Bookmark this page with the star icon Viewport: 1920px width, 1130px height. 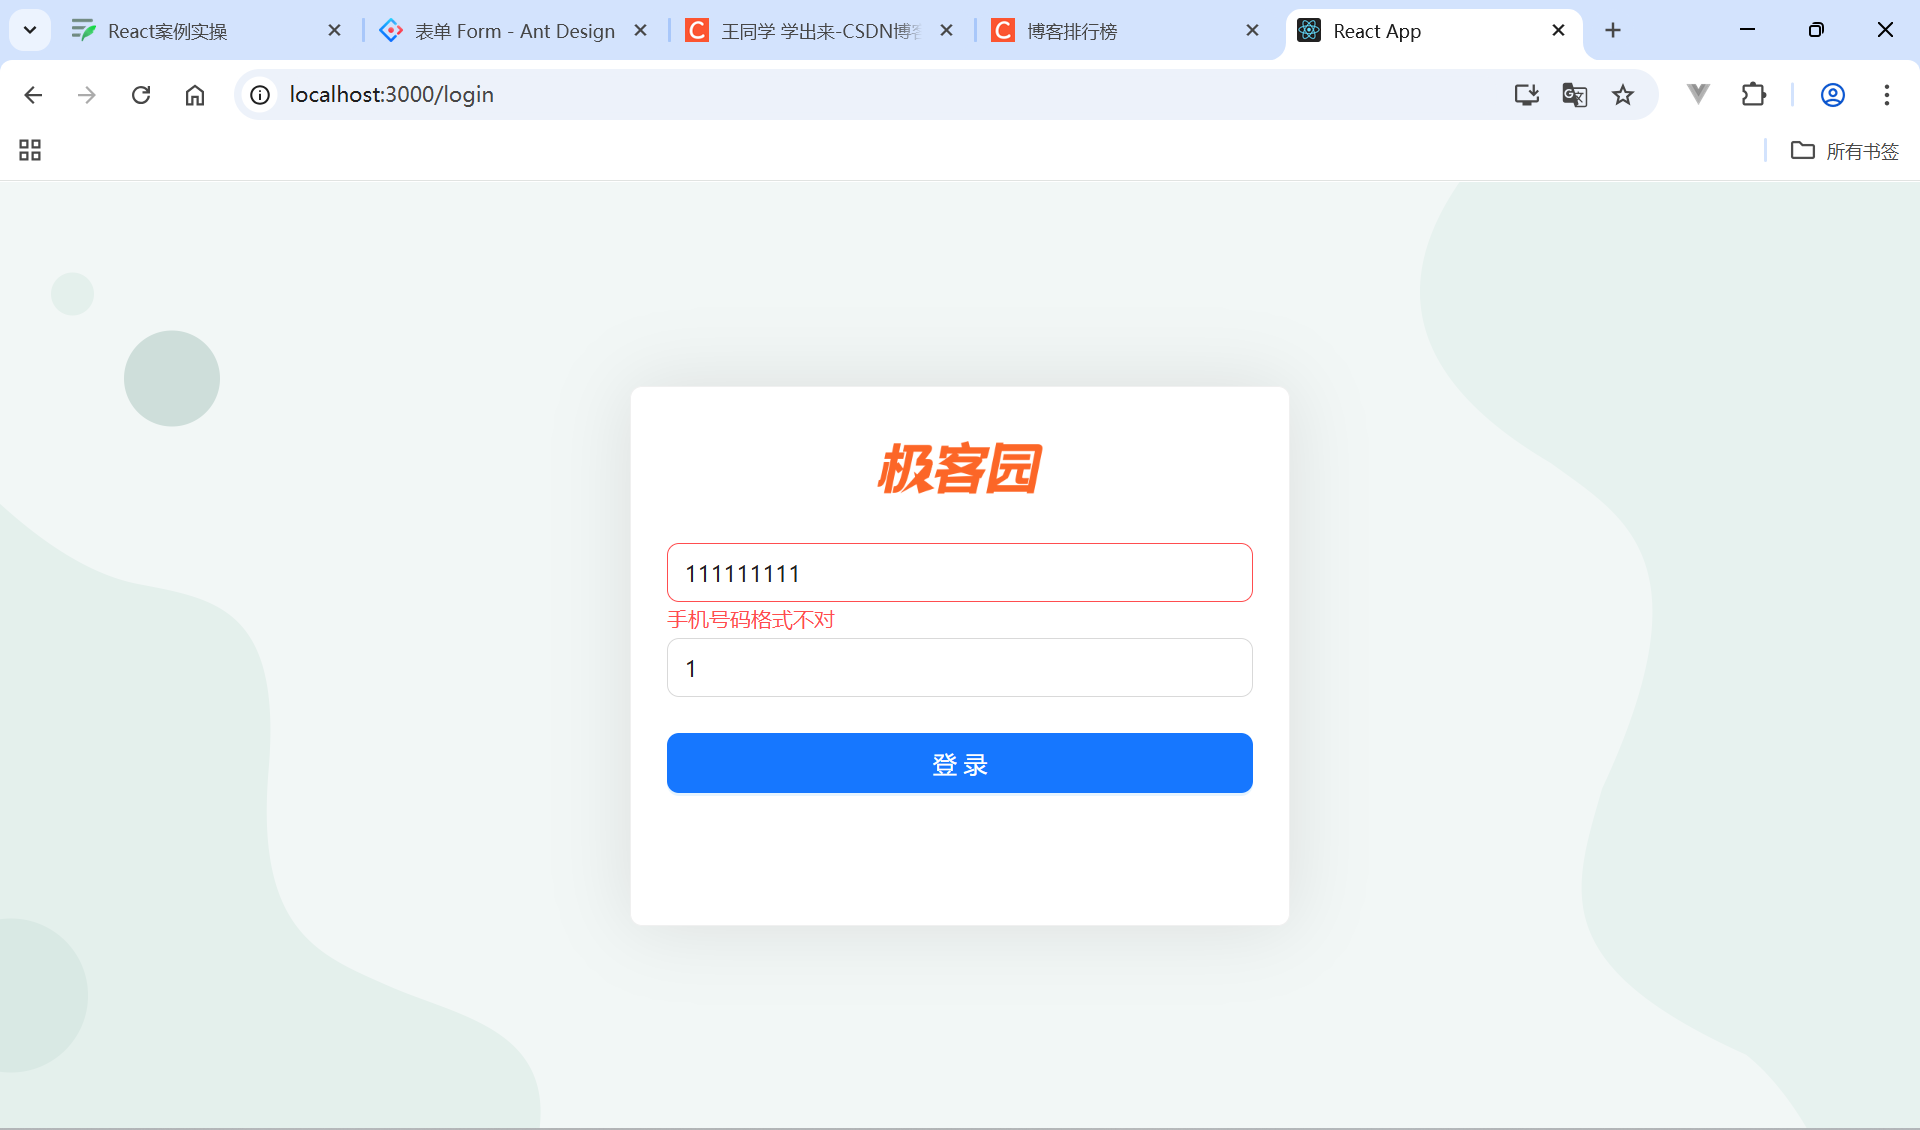pyautogui.click(x=1623, y=95)
